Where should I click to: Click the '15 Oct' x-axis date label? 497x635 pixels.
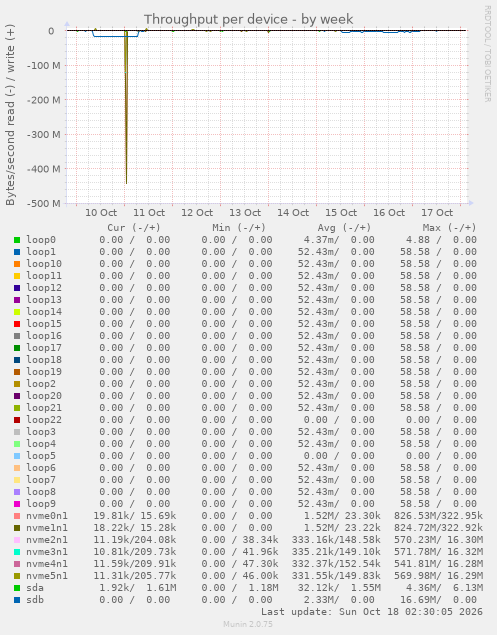[341, 213]
